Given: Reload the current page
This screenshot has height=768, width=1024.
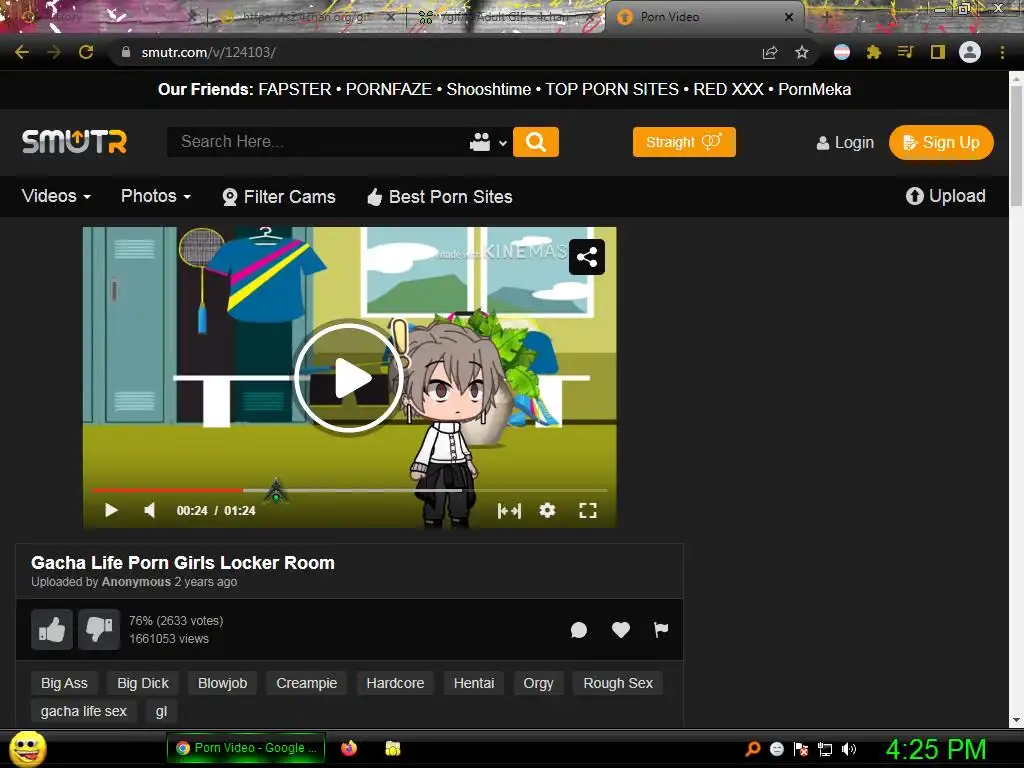Looking at the screenshot, I should click(x=86, y=52).
